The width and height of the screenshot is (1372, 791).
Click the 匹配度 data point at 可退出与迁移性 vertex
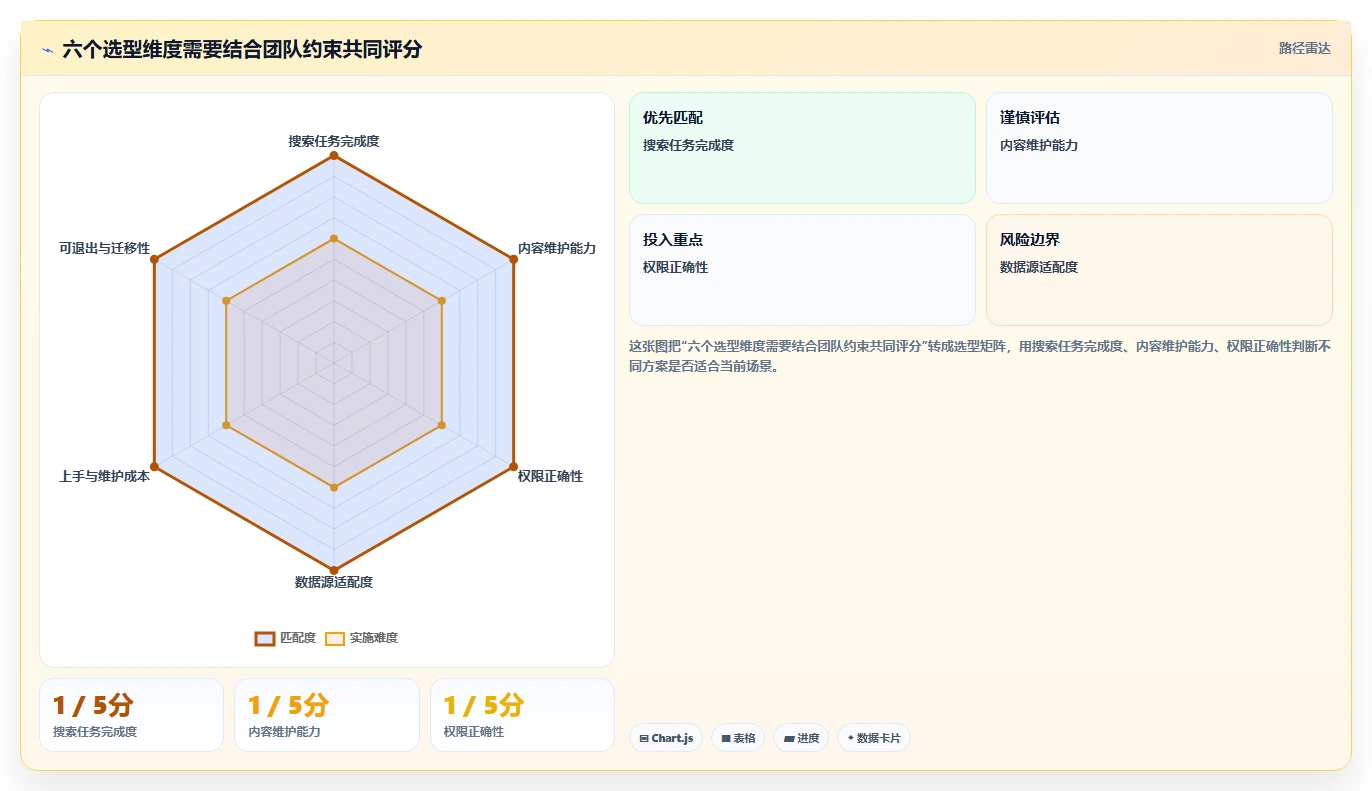154,259
